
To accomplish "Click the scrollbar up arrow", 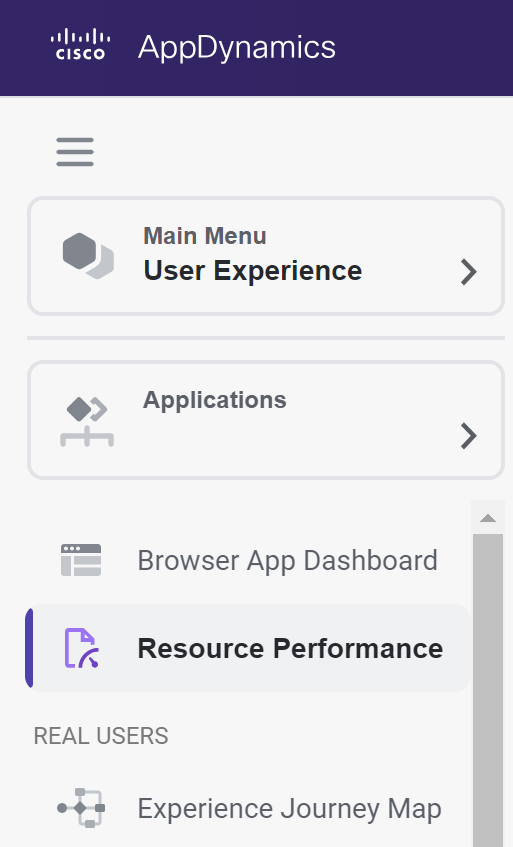I will 488,518.
